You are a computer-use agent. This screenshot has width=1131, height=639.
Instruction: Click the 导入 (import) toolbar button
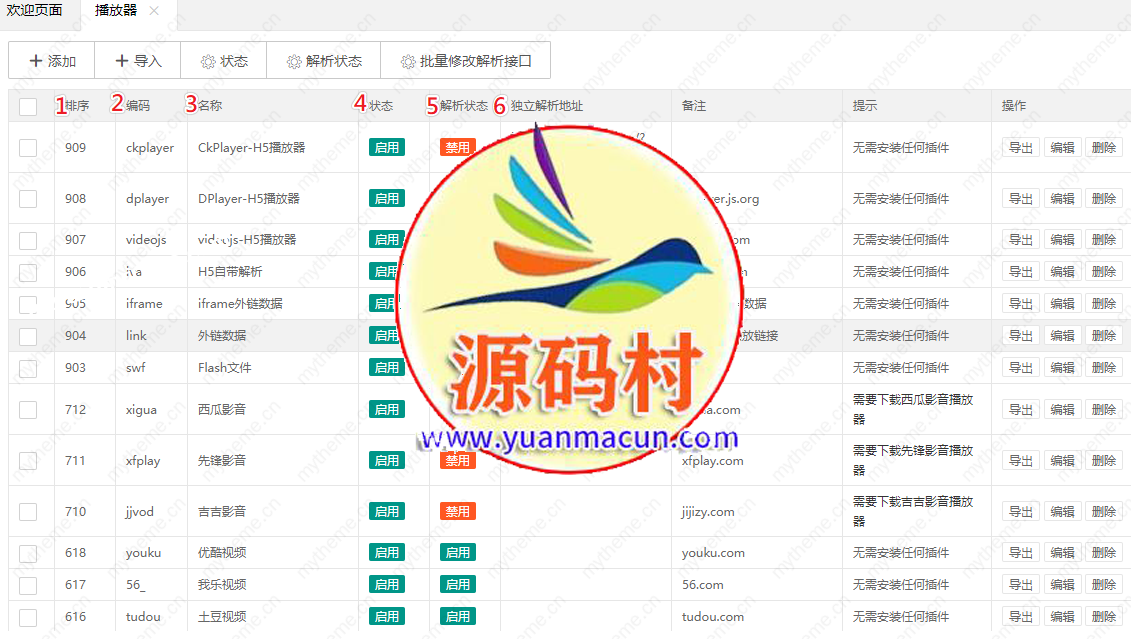pyautogui.click(x=138, y=61)
